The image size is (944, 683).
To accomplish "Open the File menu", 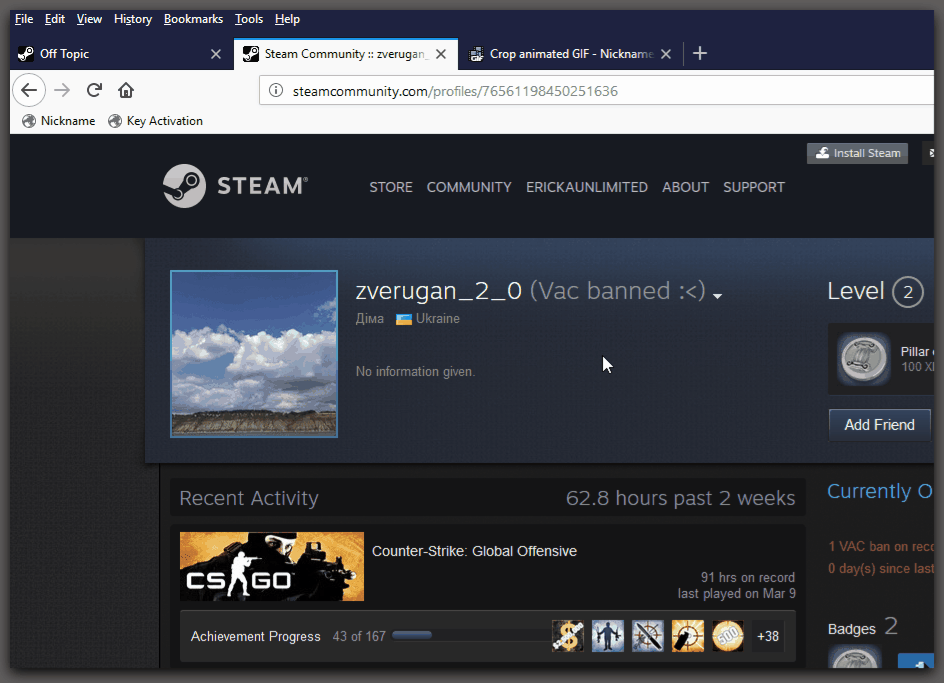I will (24, 19).
